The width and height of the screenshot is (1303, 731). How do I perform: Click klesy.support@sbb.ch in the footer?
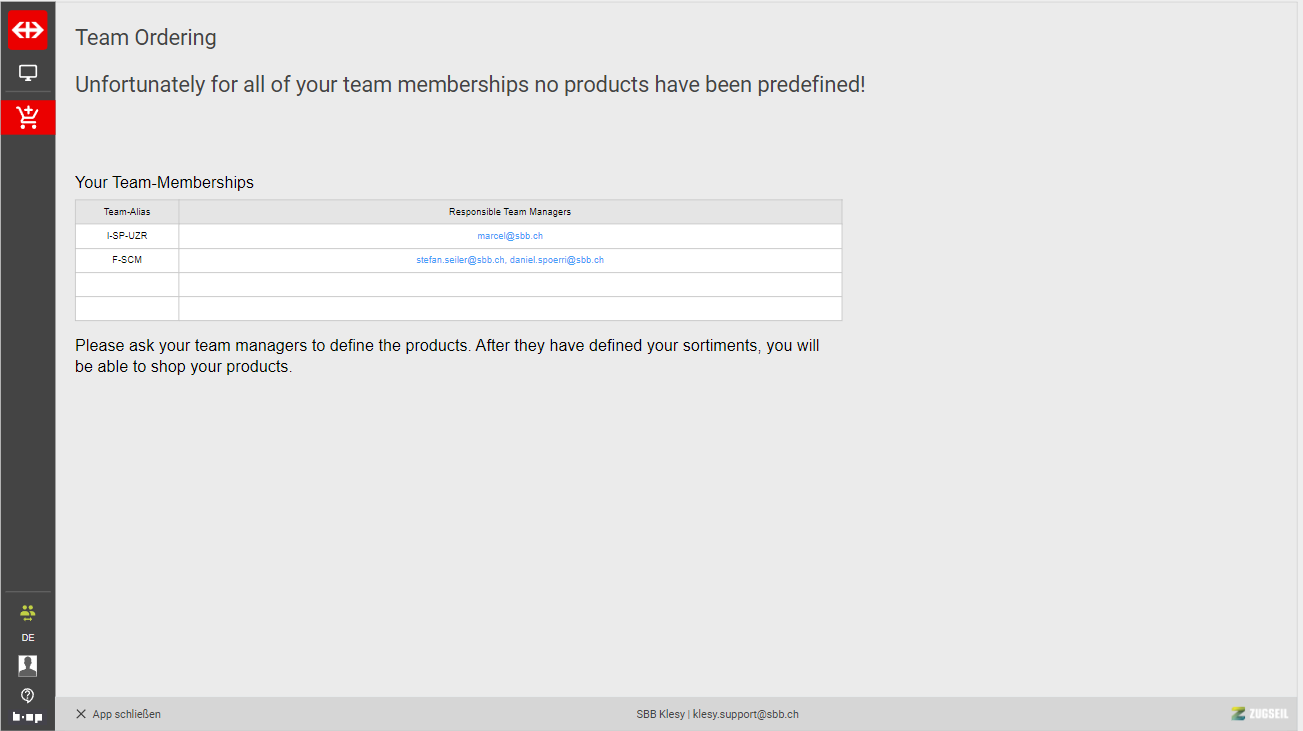[745, 714]
